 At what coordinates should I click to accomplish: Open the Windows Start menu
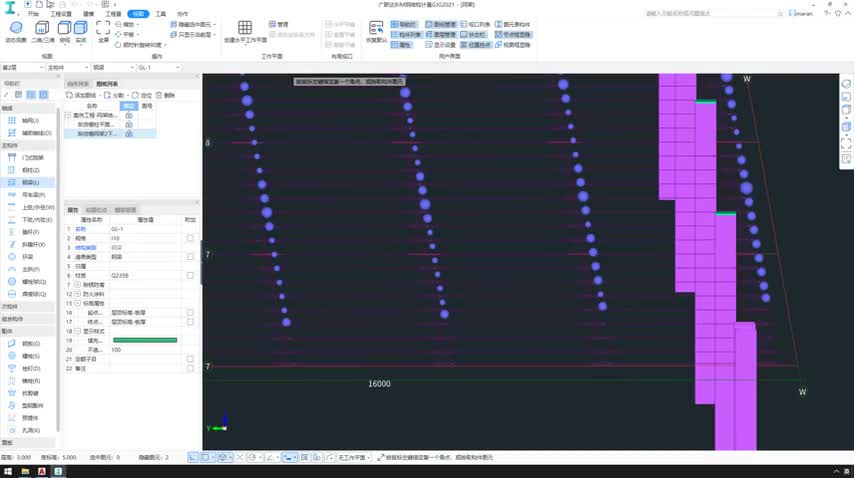coord(8,471)
